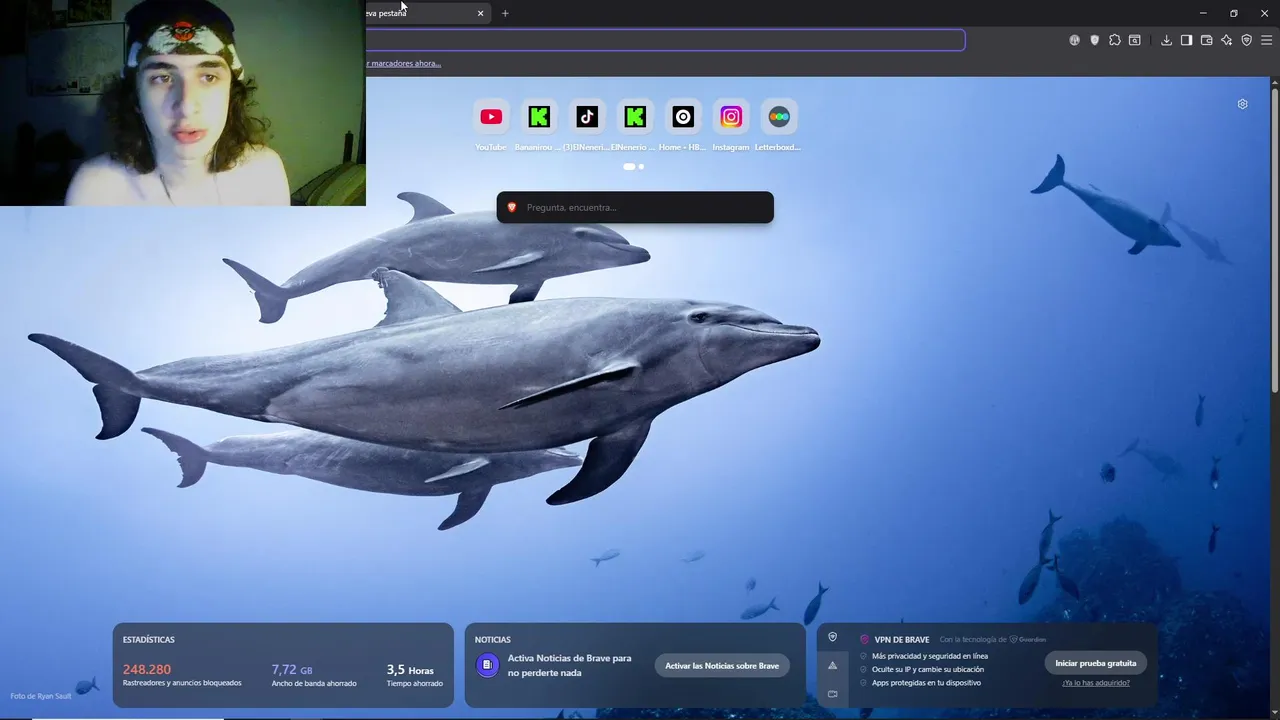Click the VPN DE BRAVE title
The width and height of the screenshot is (1280, 720).
(x=902, y=639)
